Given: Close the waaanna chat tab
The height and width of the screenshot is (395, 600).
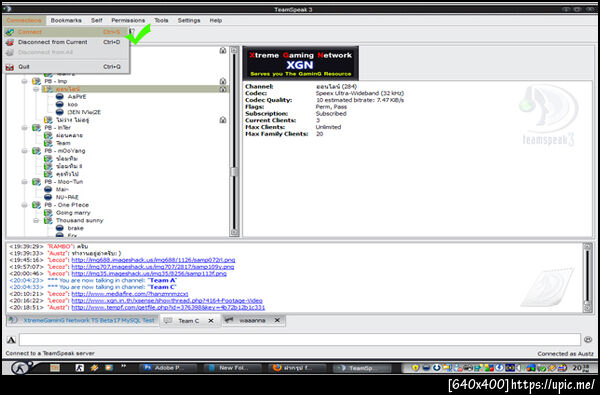Looking at the screenshot, I should 277,320.
